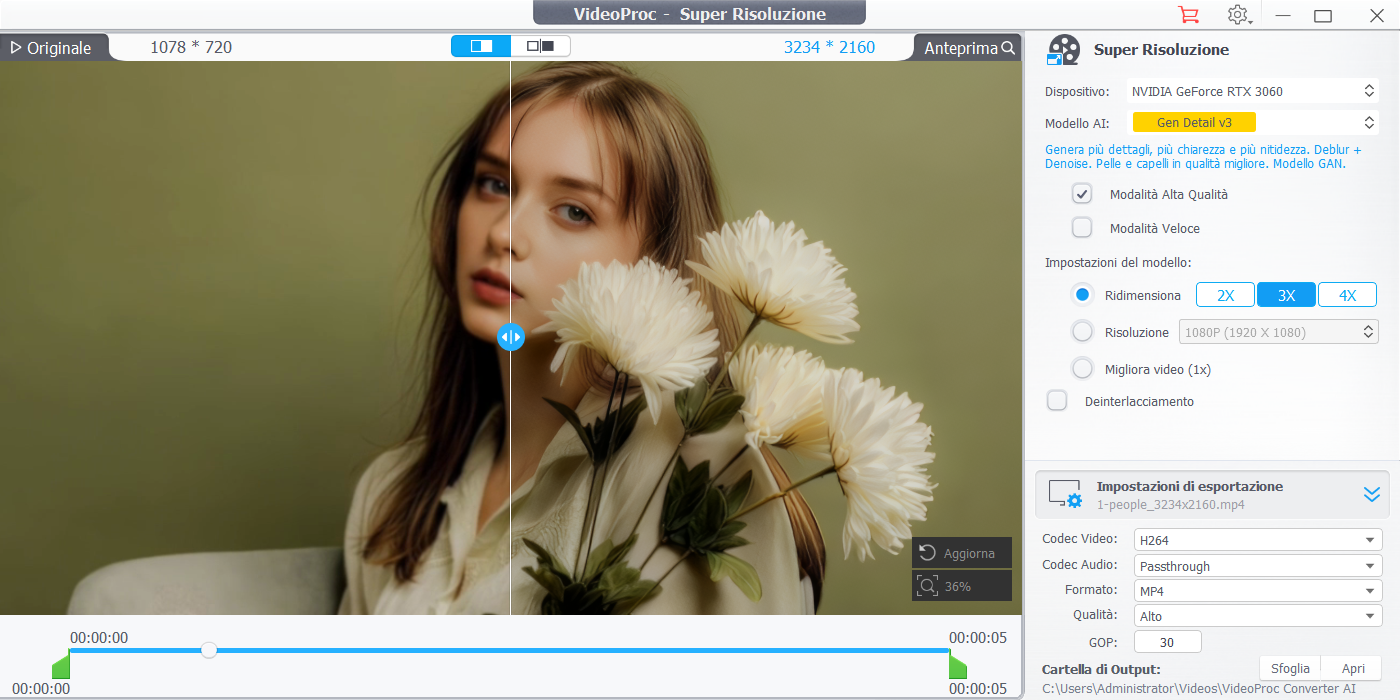The height and width of the screenshot is (700, 1400).
Task: Disable the Modalità Alta Qualità checkbox
Action: point(1082,194)
